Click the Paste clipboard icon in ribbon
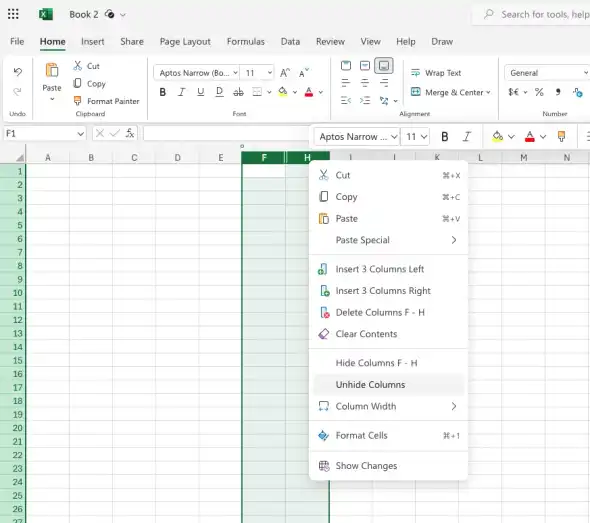590x523 pixels. (52, 70)
